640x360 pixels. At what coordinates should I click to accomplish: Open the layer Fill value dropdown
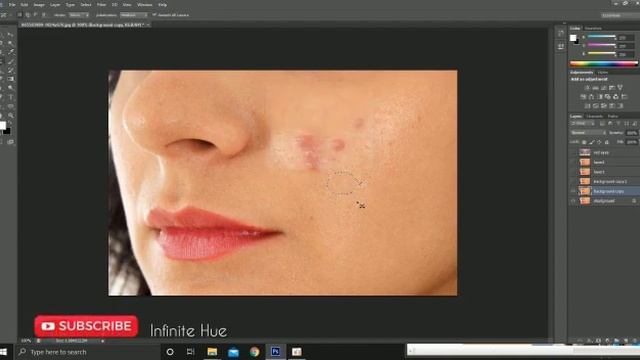coord(631,142)
